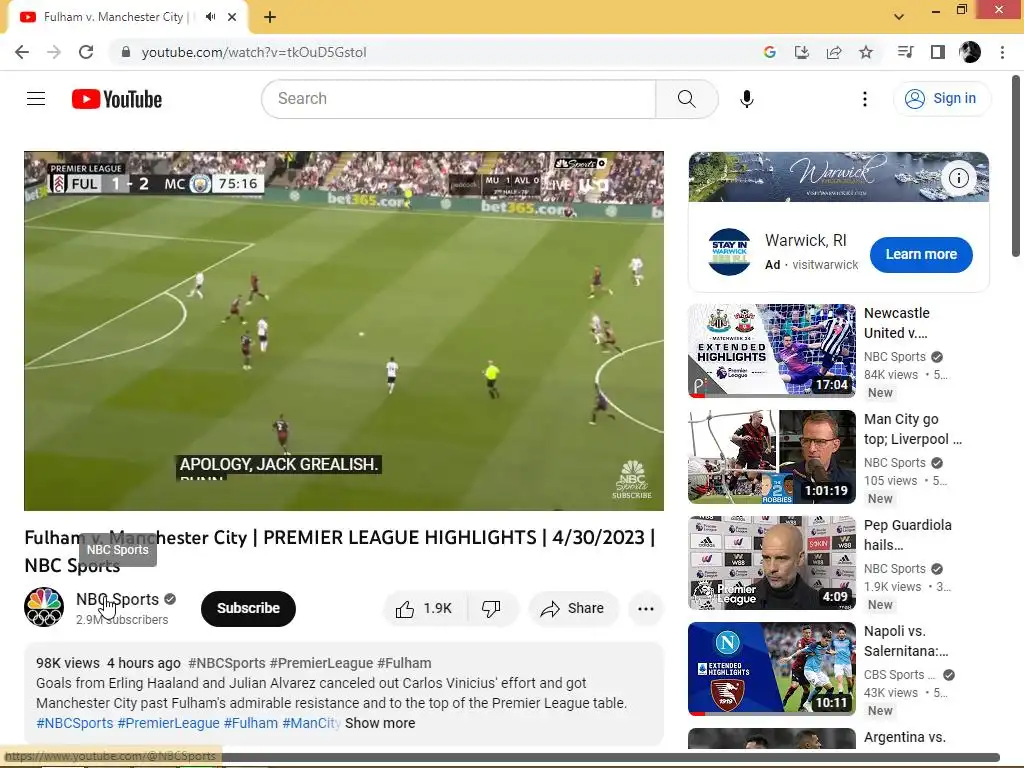Open Newcastle United extended highlights thumbnail

772,351
